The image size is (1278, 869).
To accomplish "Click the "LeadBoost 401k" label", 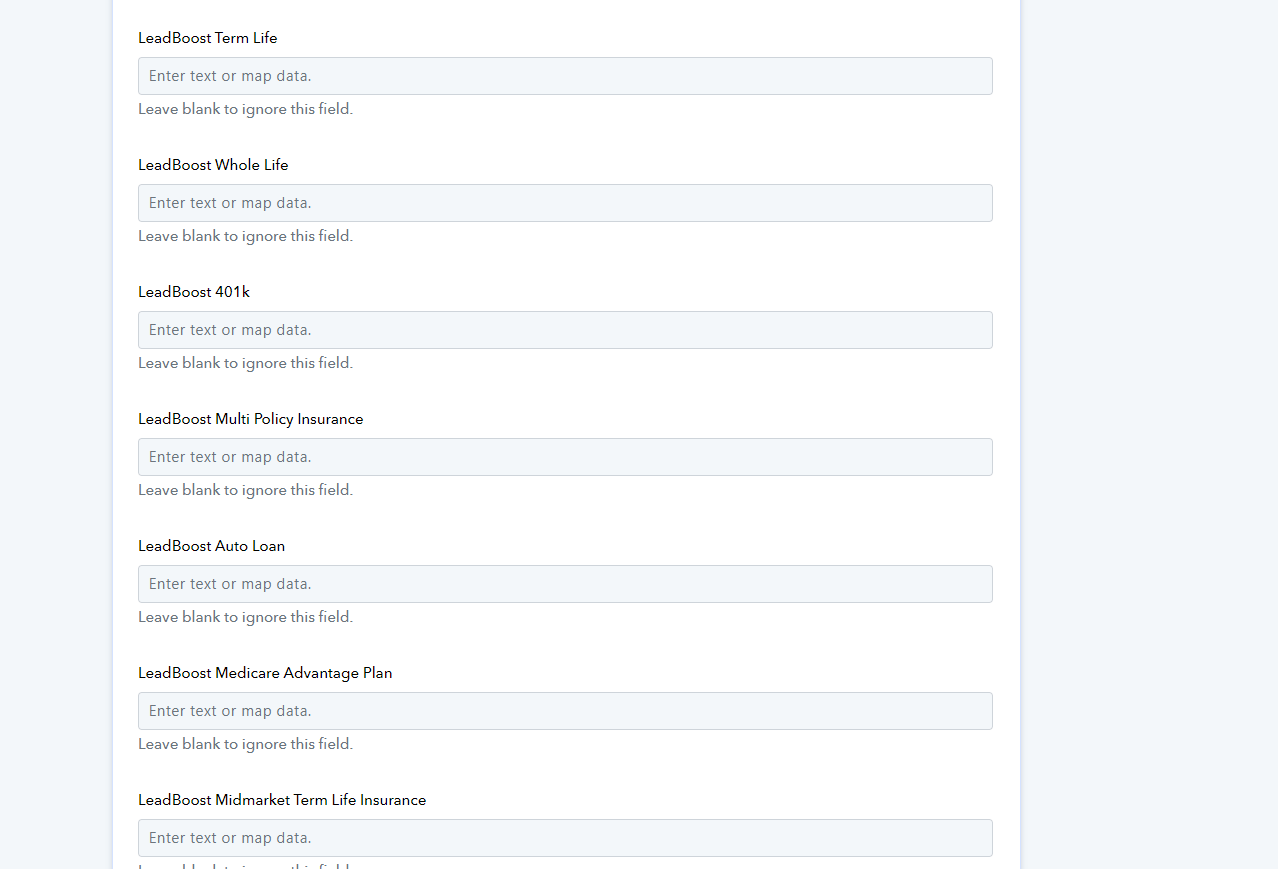I will 194,292.
